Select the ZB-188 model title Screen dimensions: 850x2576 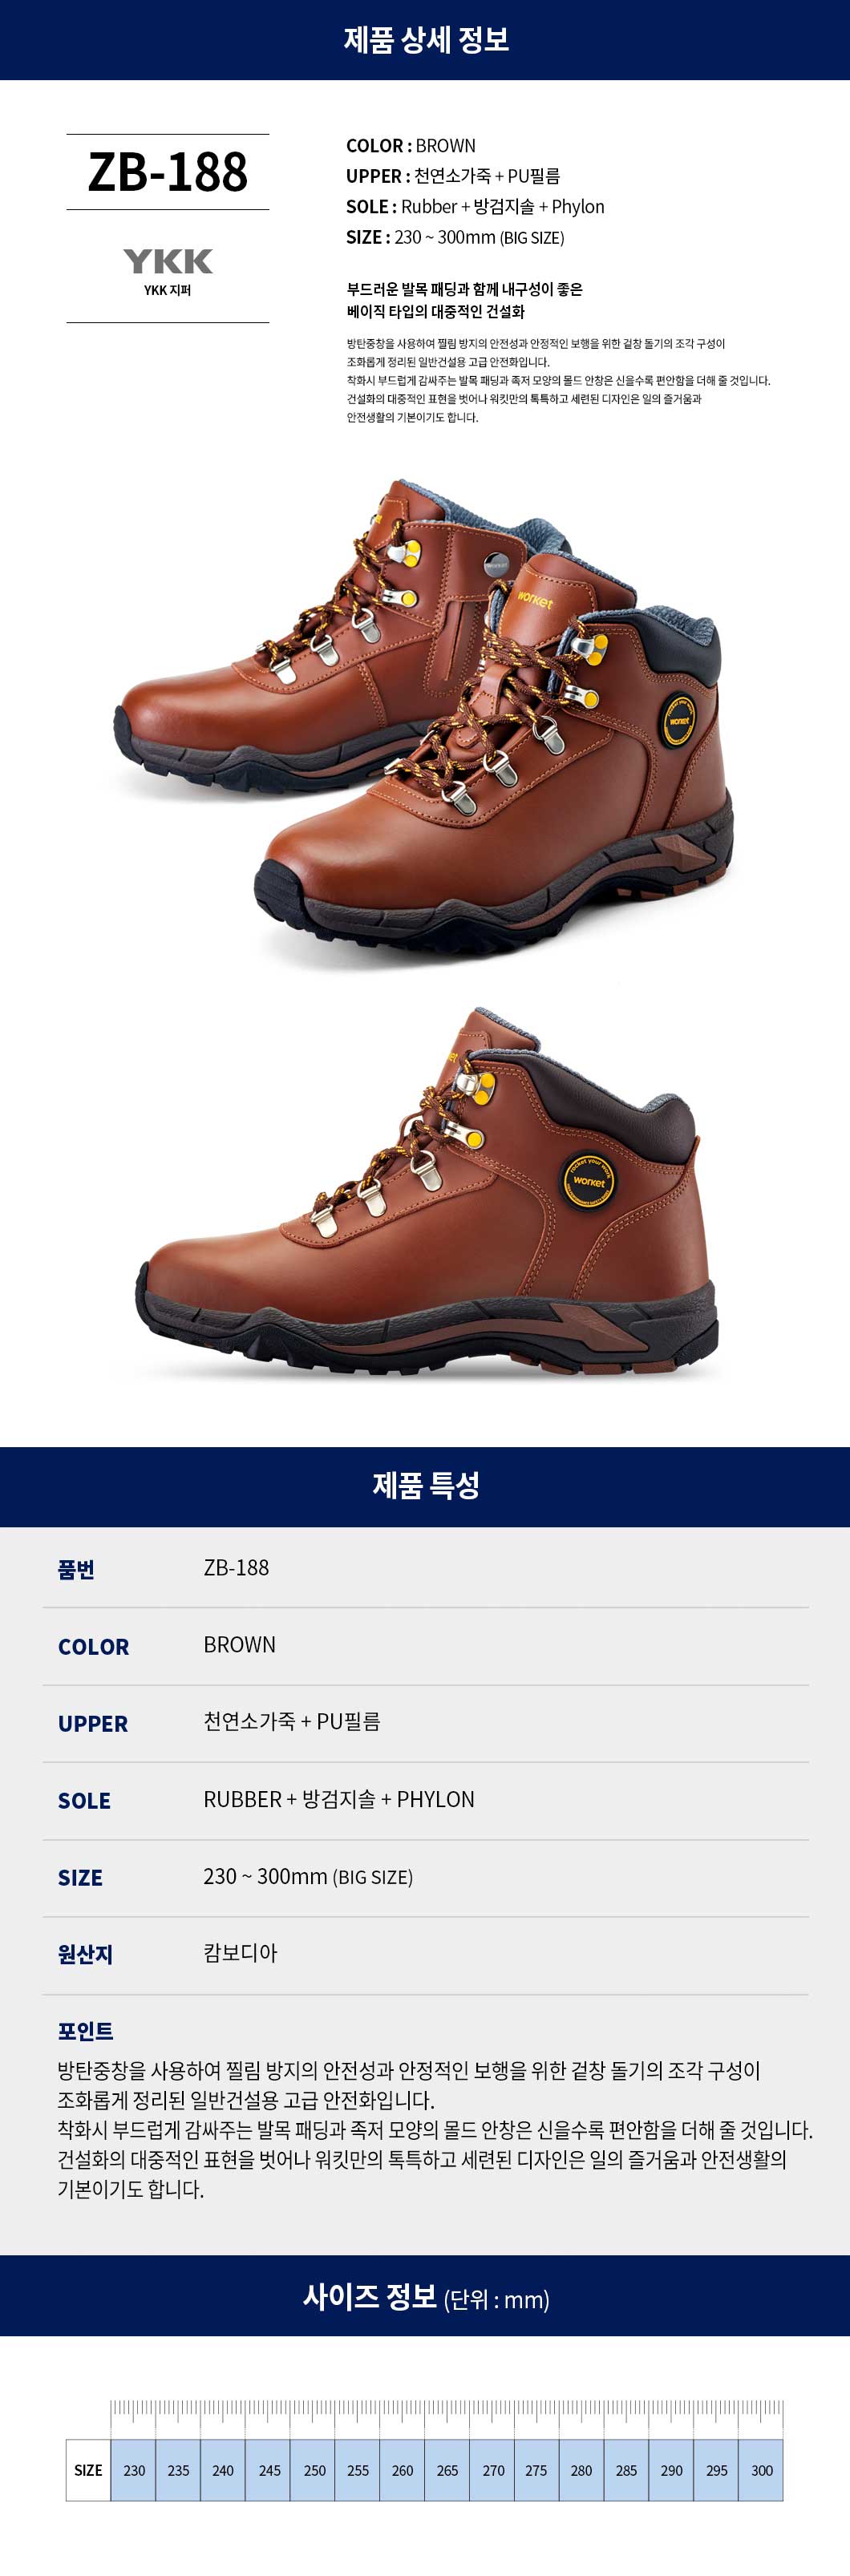coord(168,172)
